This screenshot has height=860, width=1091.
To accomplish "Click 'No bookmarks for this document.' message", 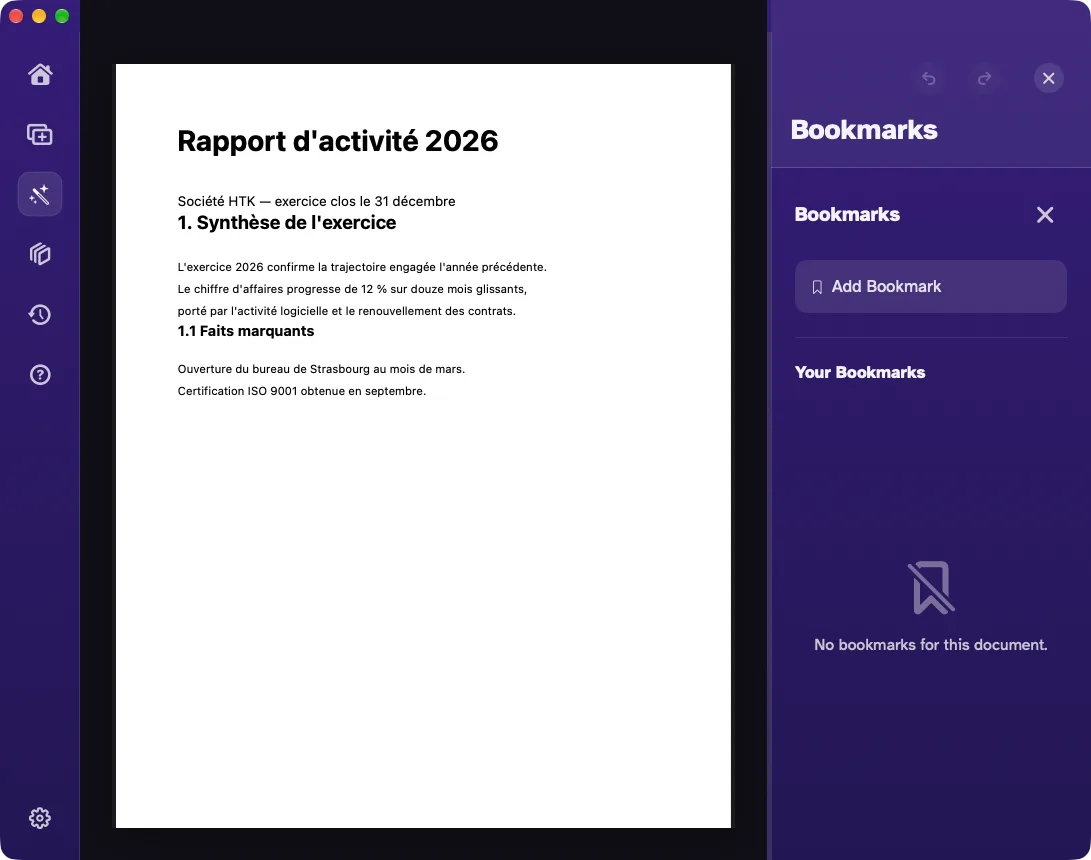I will tap(930, 645).
